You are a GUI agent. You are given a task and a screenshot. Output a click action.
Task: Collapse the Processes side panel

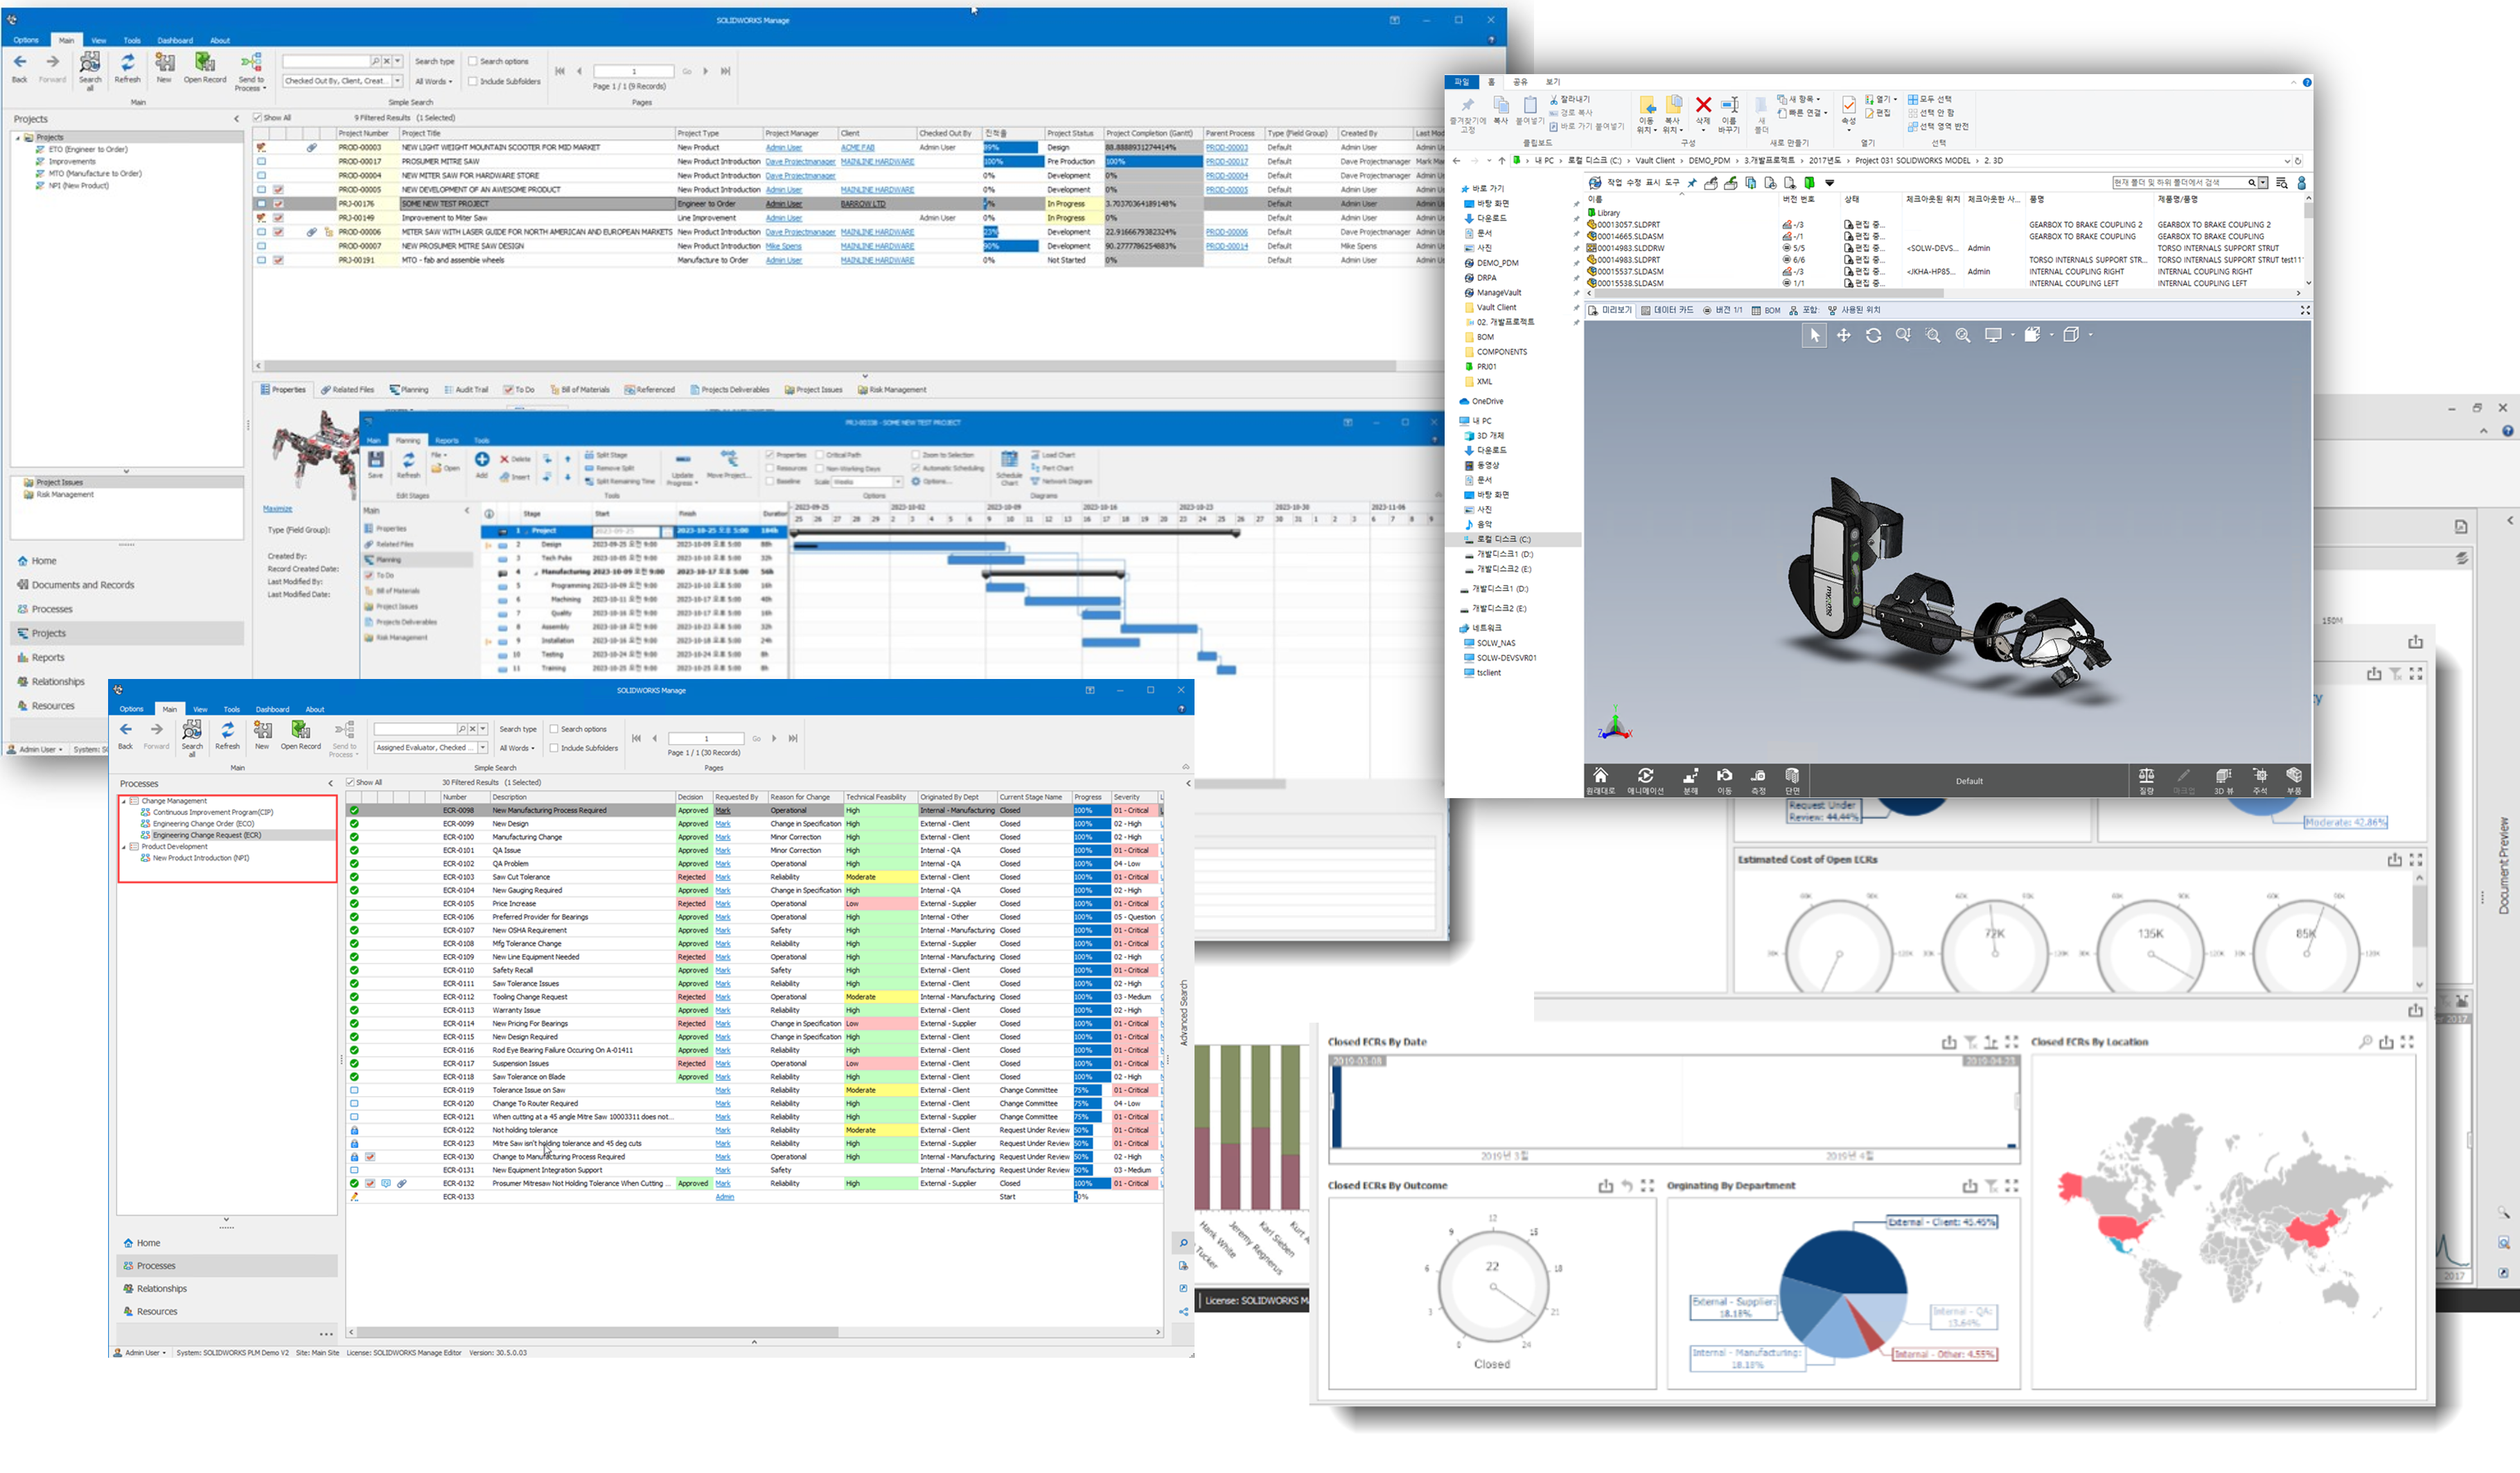click(x=330, y=784)
